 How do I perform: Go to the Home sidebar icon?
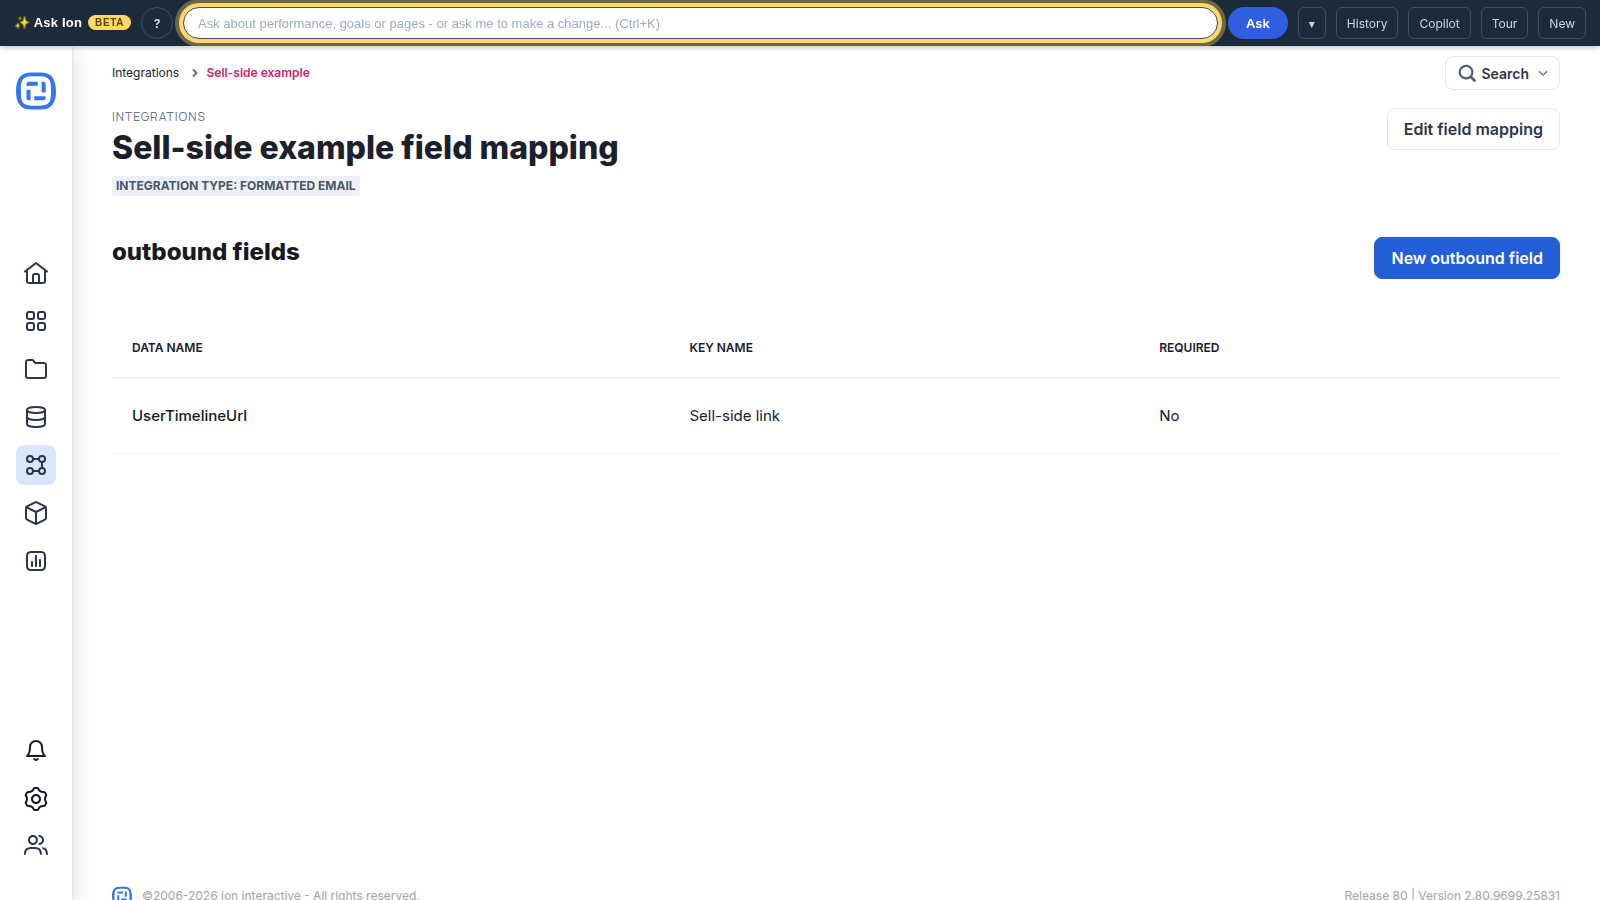(36, 273)
